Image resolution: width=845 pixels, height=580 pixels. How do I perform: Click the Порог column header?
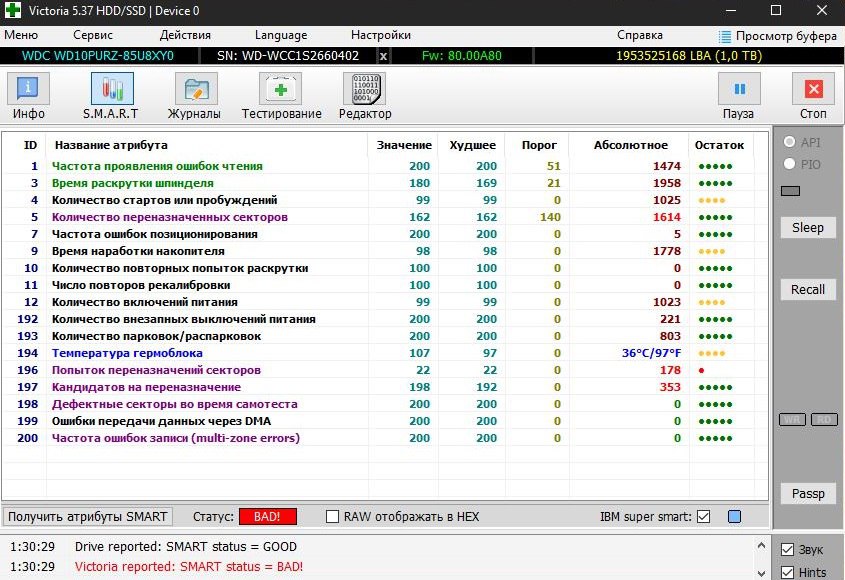(539, 145)
